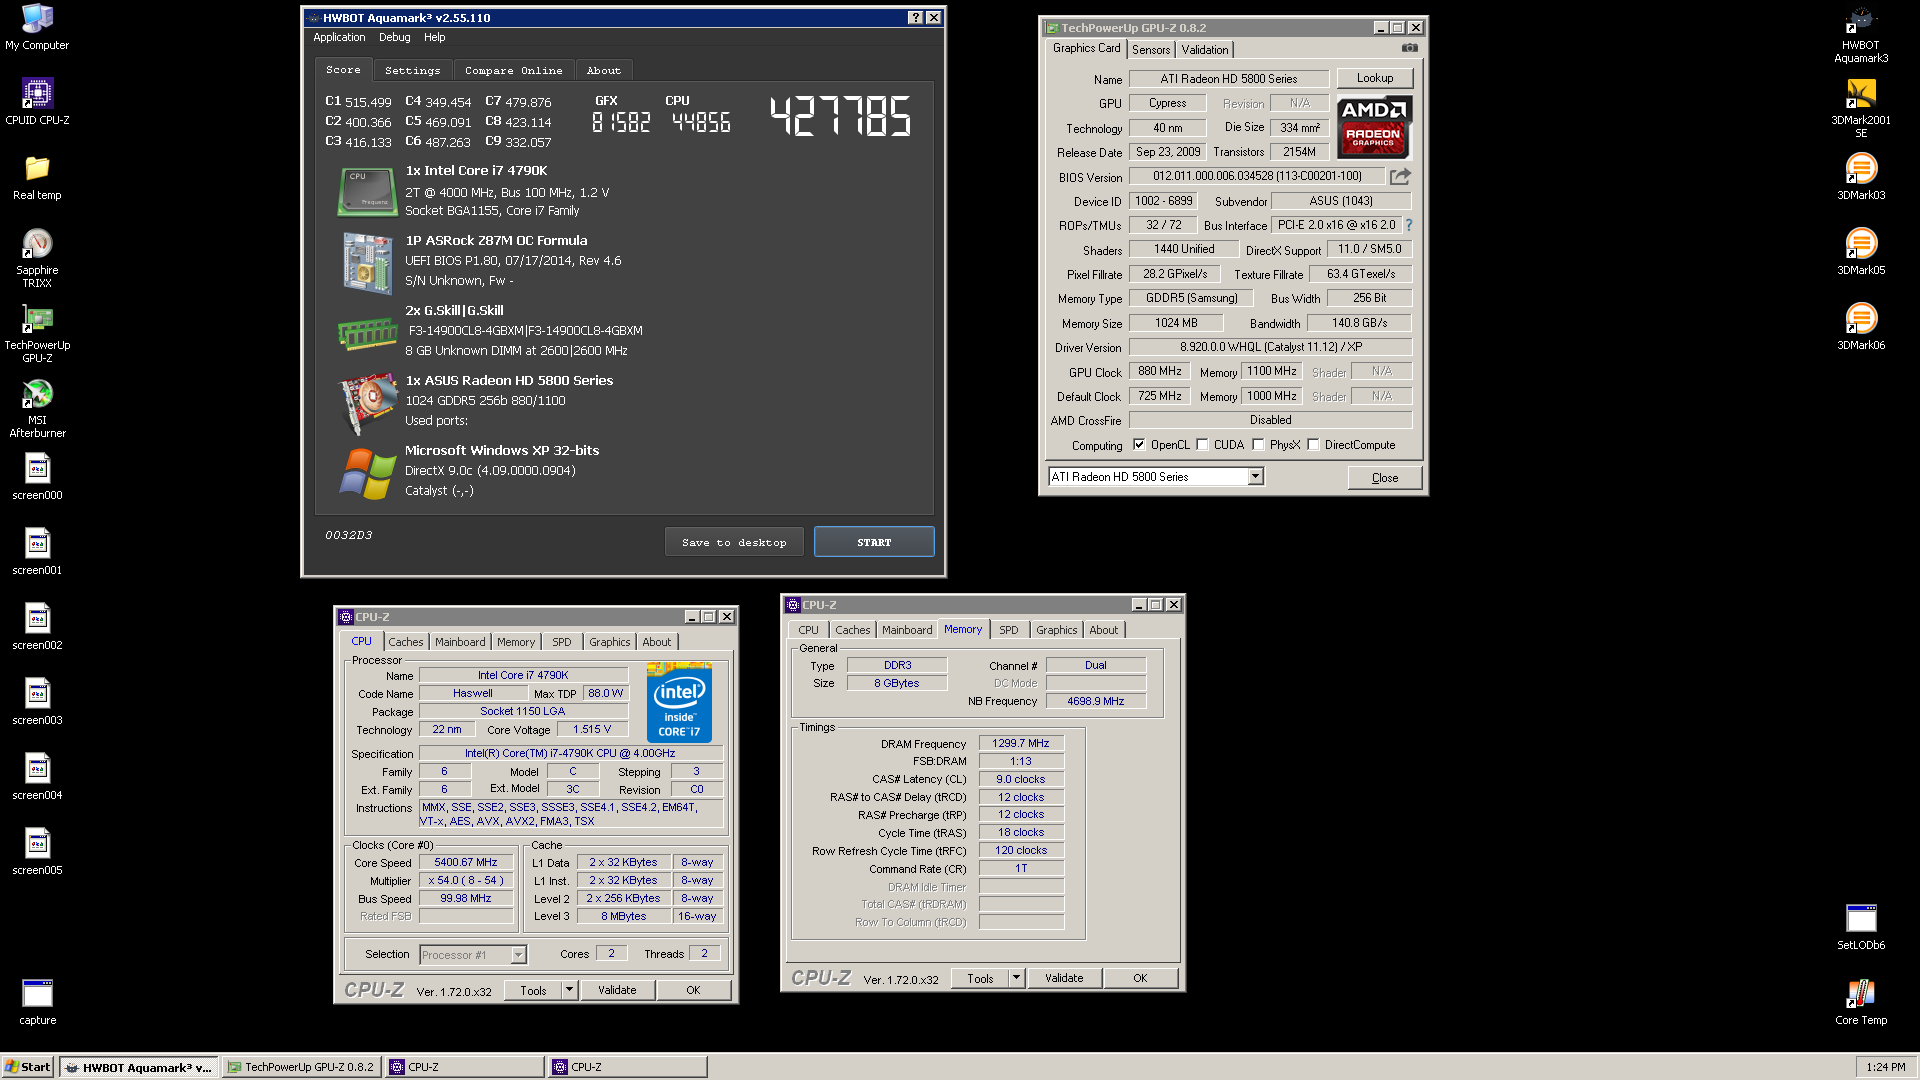Toggle OpenCL checkbox in GPU-Z
The height and width of the screenshot is (1080, 1920).
(1139, 445)
